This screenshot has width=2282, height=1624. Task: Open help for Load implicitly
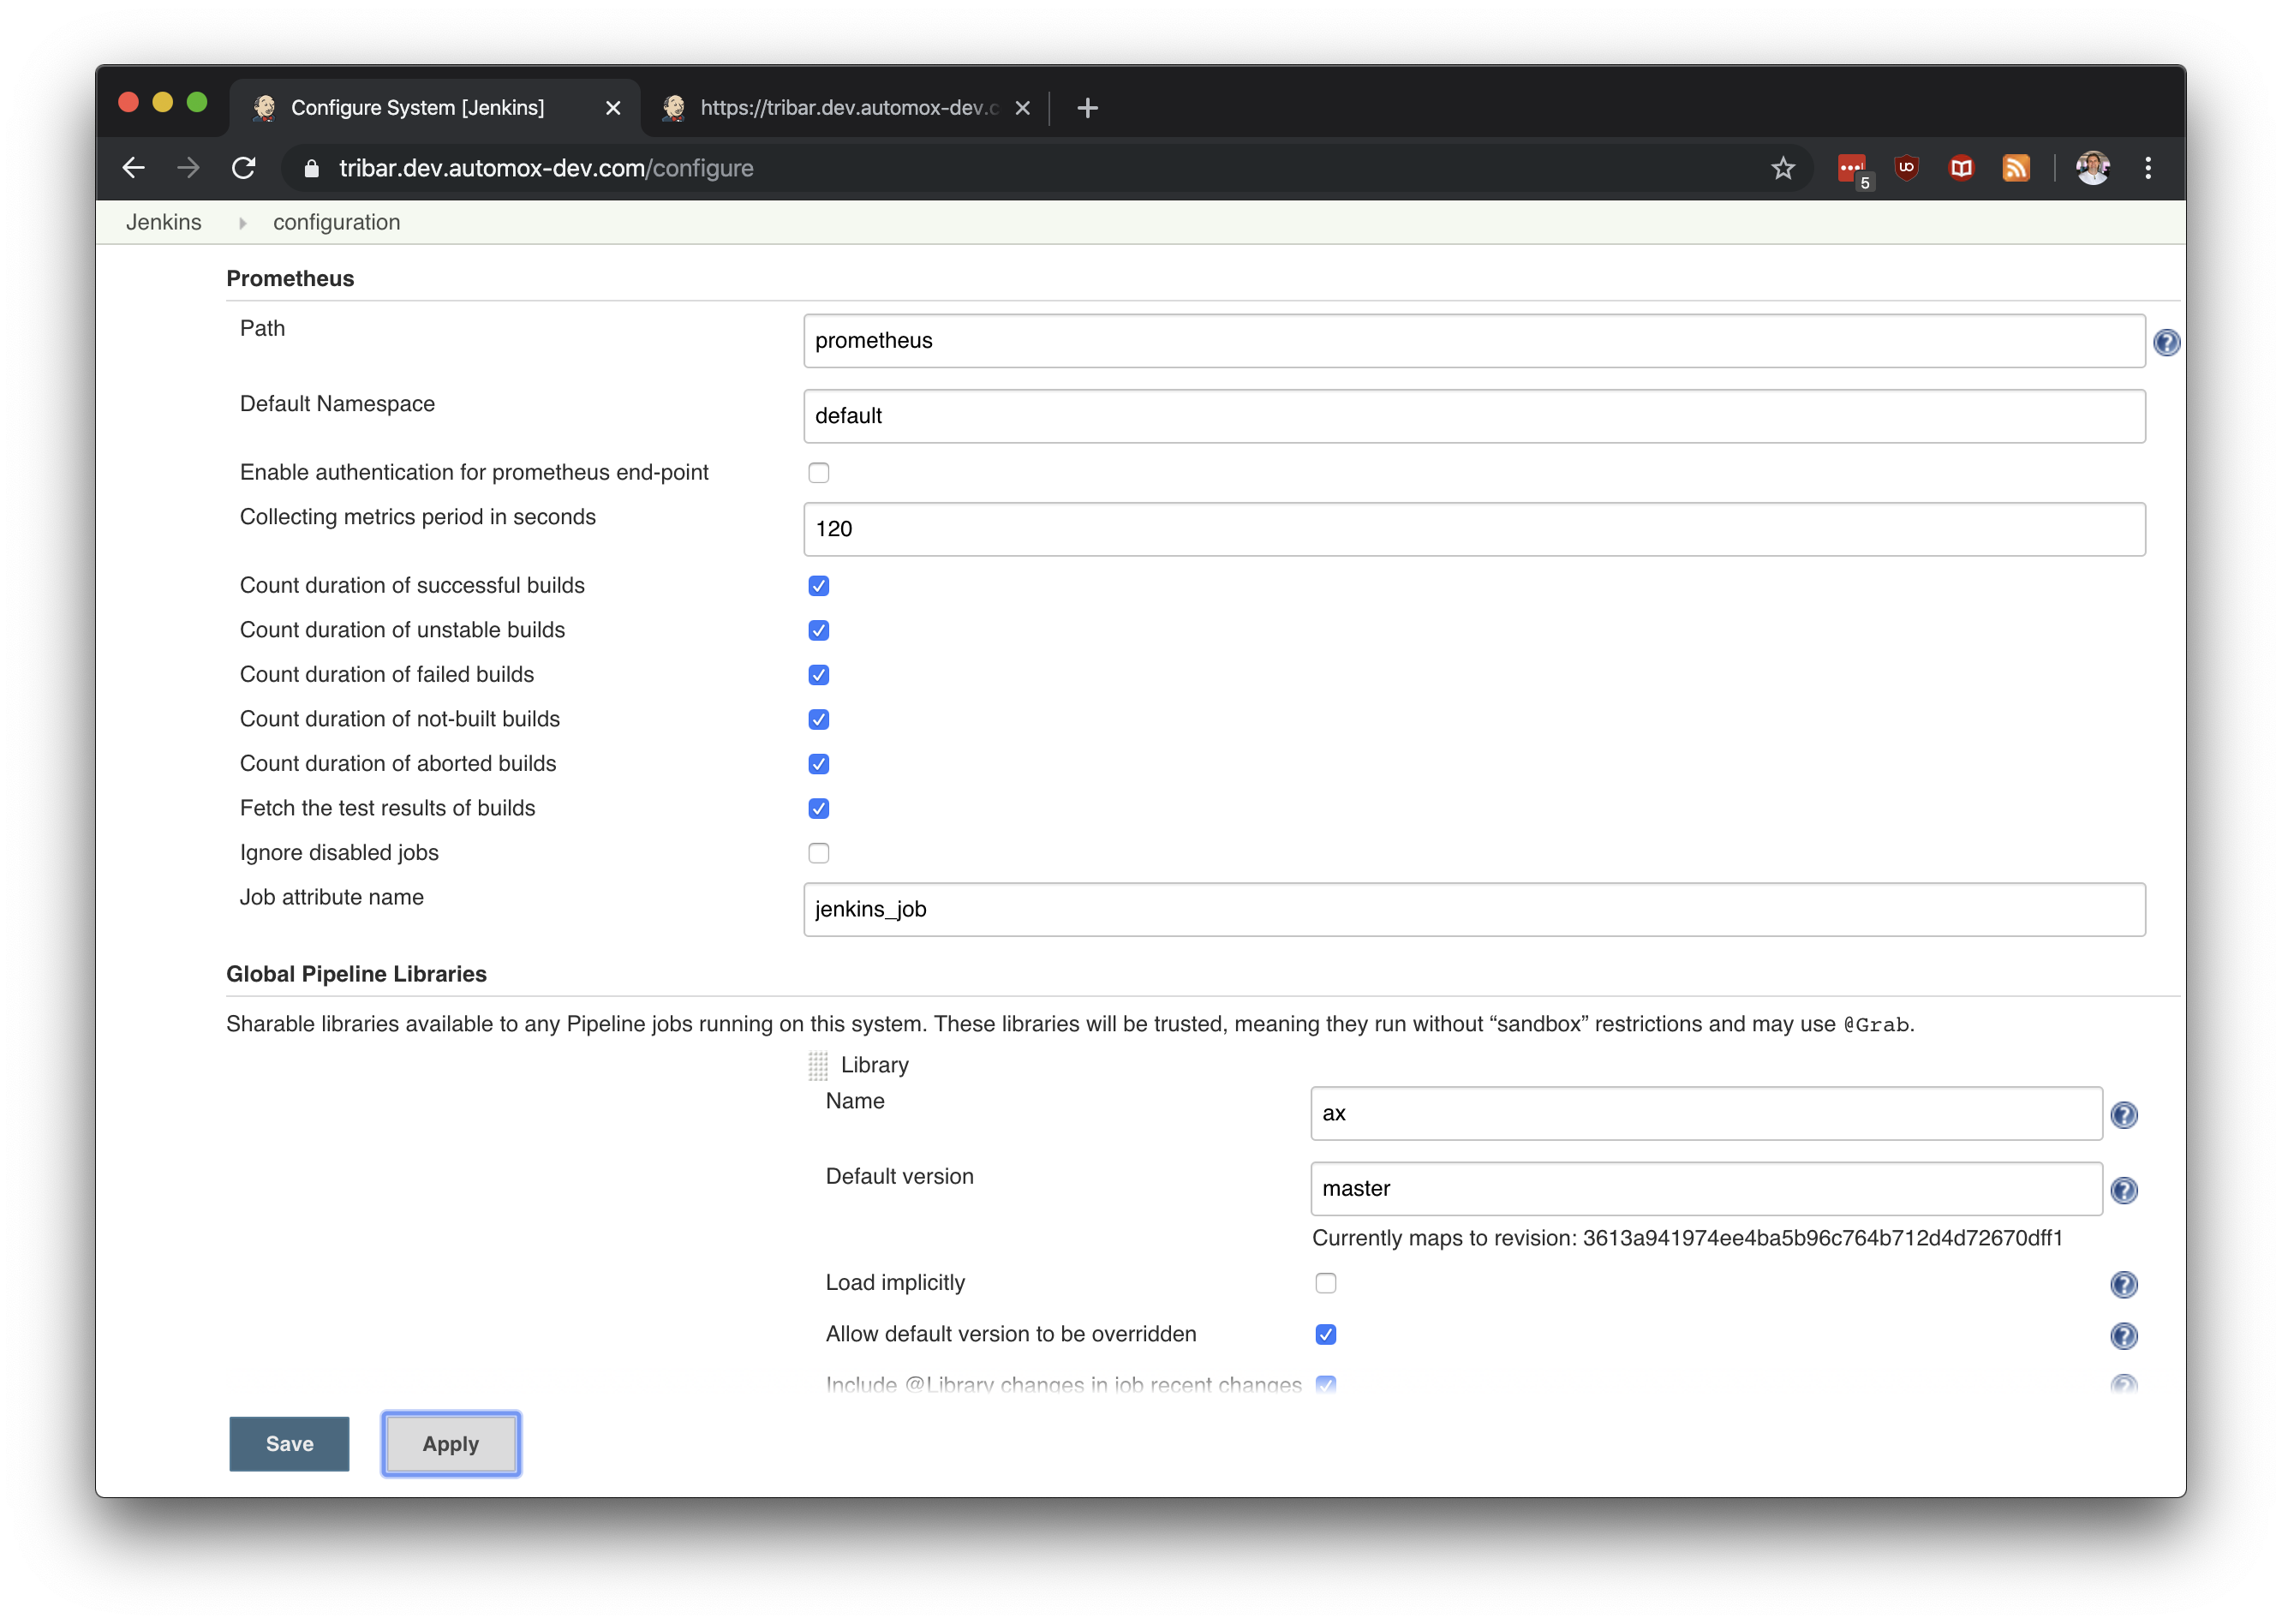pos(2124,1284)
